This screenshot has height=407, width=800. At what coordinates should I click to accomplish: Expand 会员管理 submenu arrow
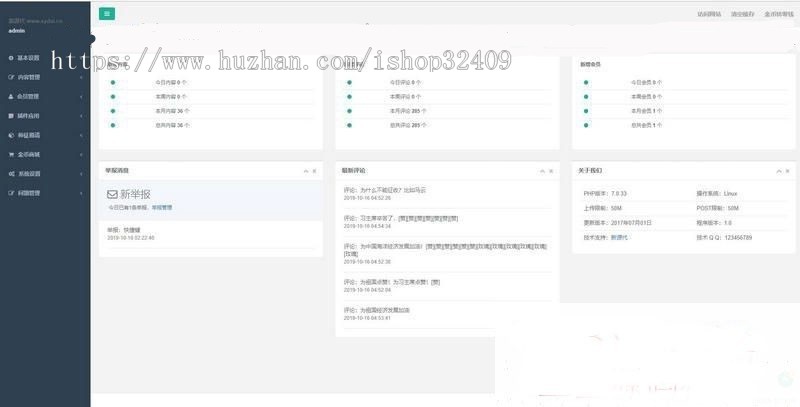click(82, 96)
